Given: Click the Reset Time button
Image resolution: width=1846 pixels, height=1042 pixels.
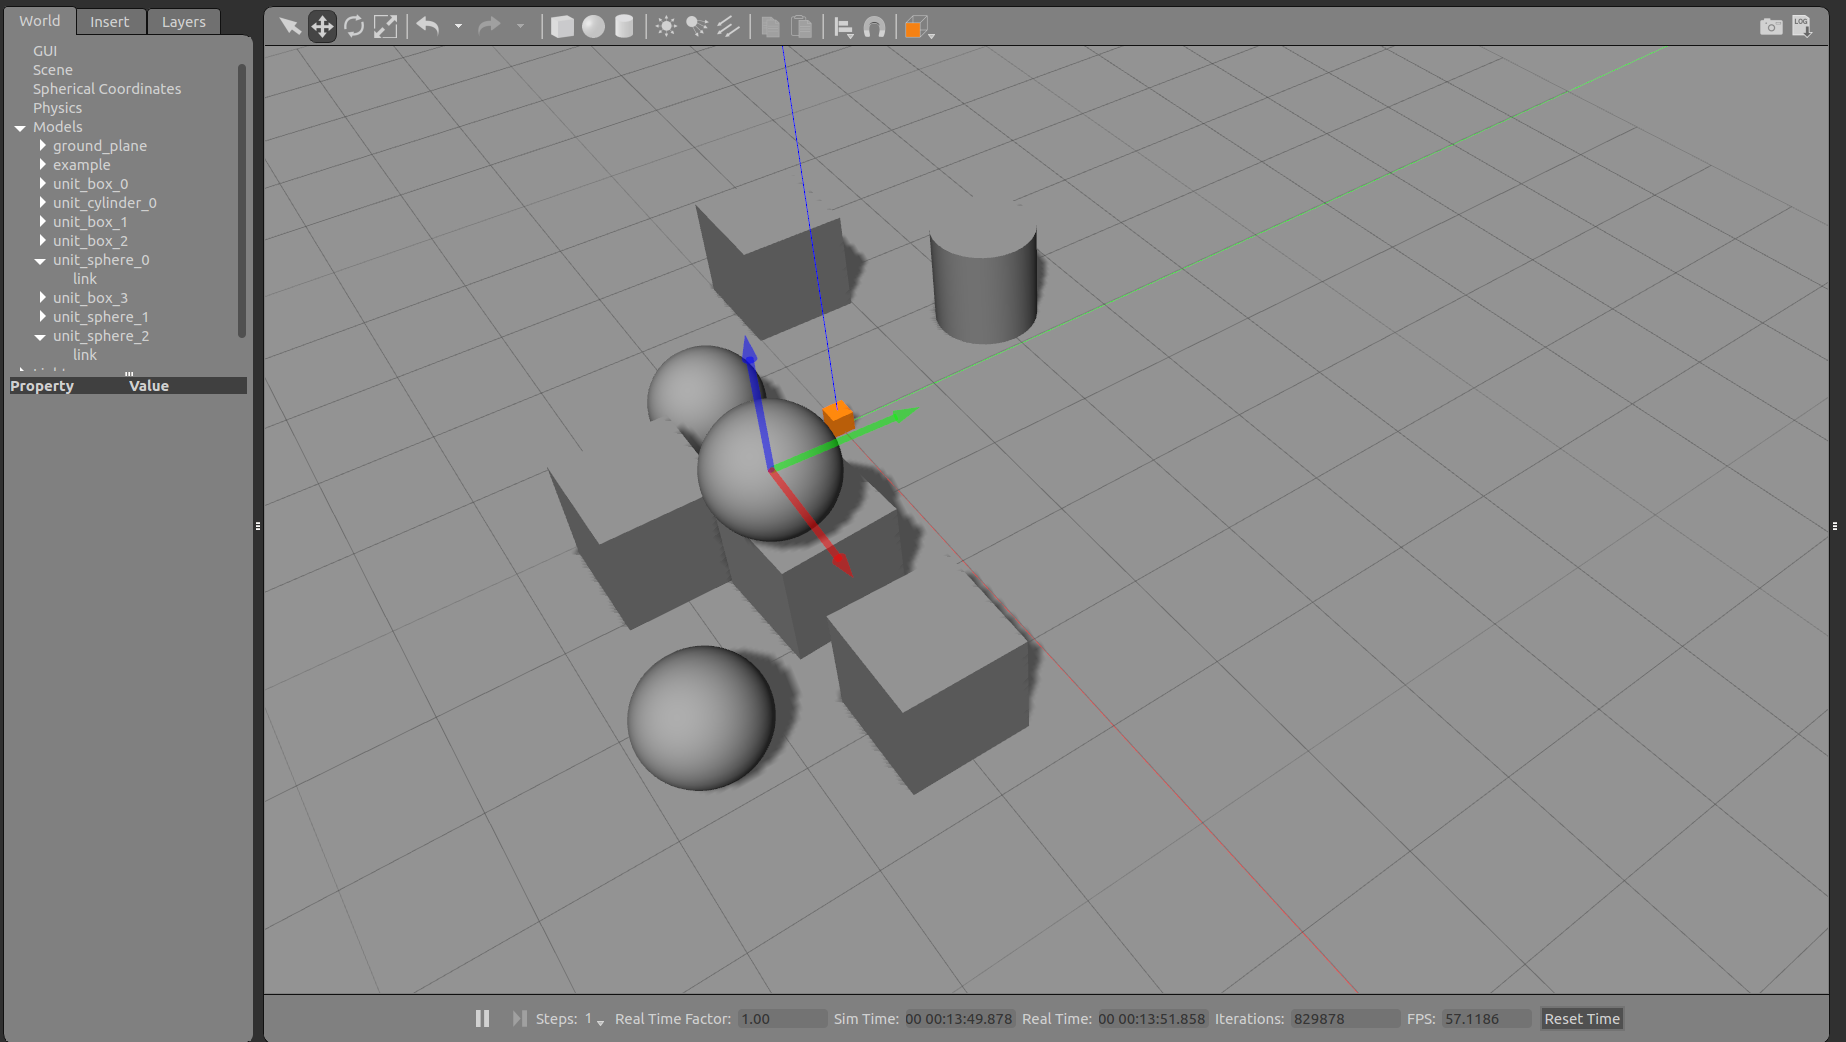Looking at the screenshot, I should 1582,1019.
